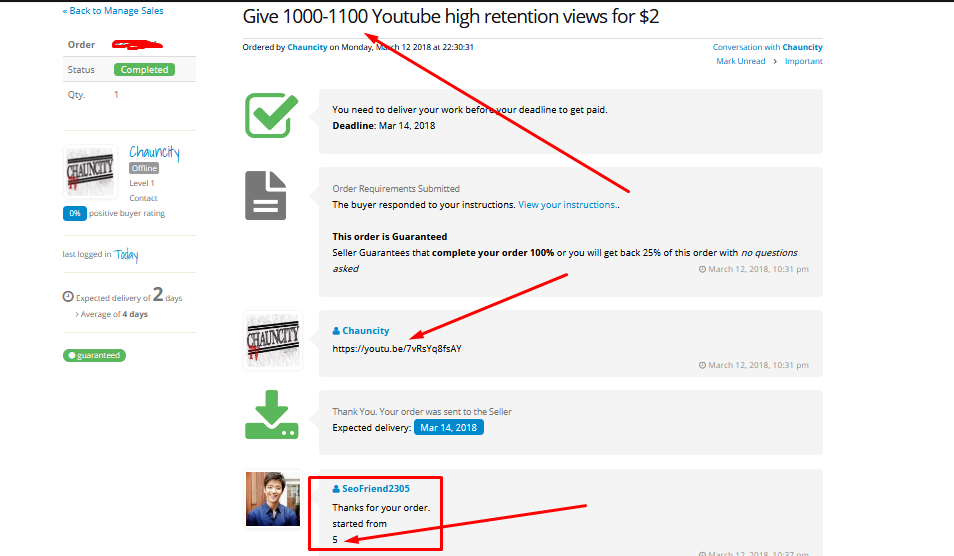Image resolution: width=954 pixels, height=556 pixels.
Task: Mark the conversation as Unread
Action: pos(740,61)
